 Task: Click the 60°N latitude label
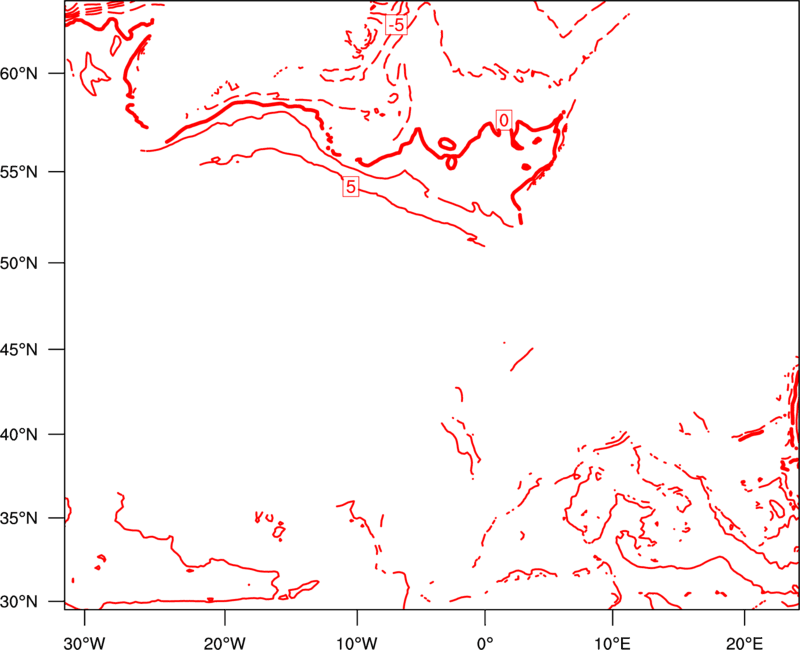point(19,74)
